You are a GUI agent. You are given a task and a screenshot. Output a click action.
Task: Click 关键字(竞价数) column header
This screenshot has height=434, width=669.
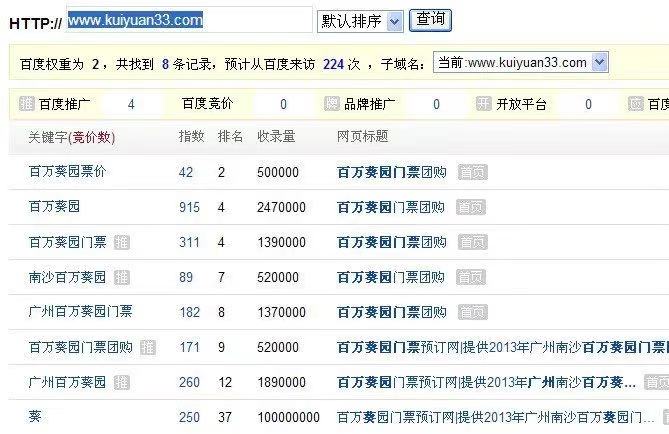[x=72, y=137]
